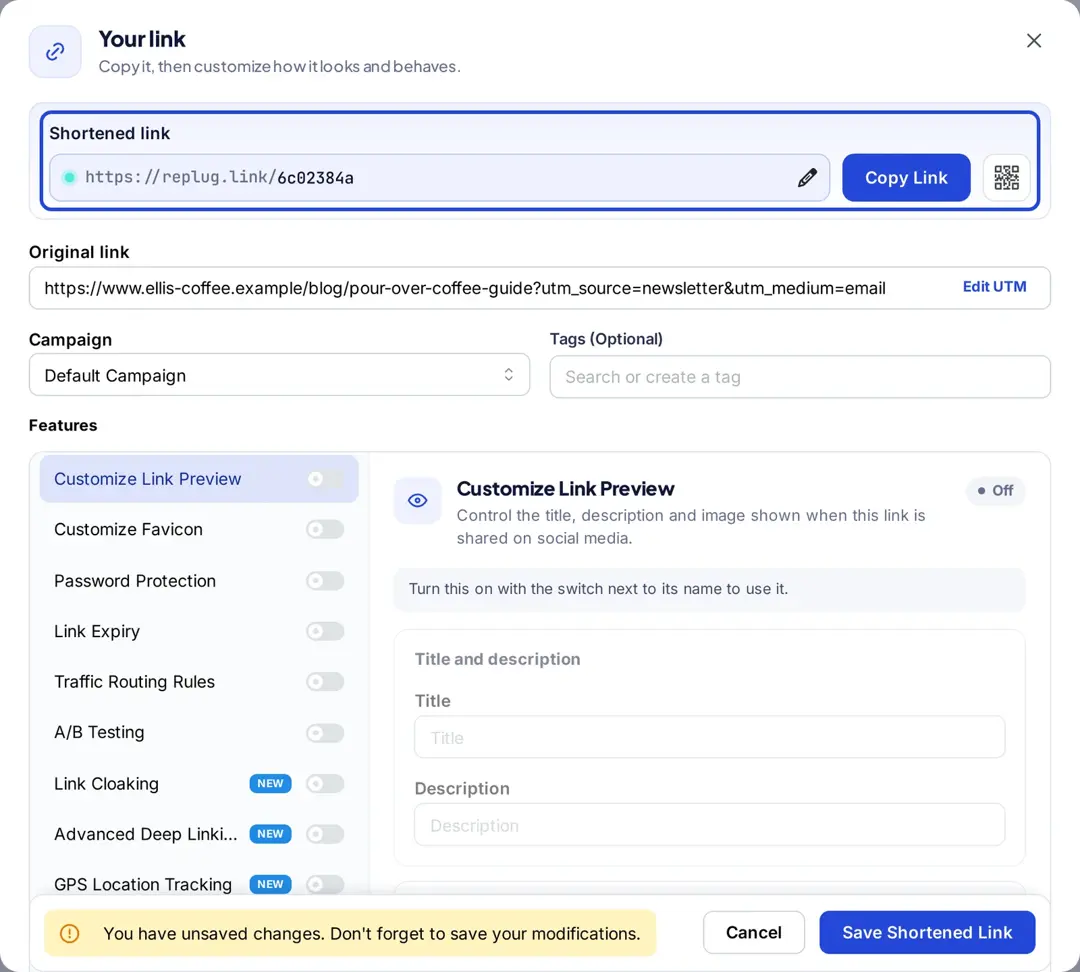The image size is (1080, 972).
Task: Close the Your link dialog
Action: click(1033, 41)
